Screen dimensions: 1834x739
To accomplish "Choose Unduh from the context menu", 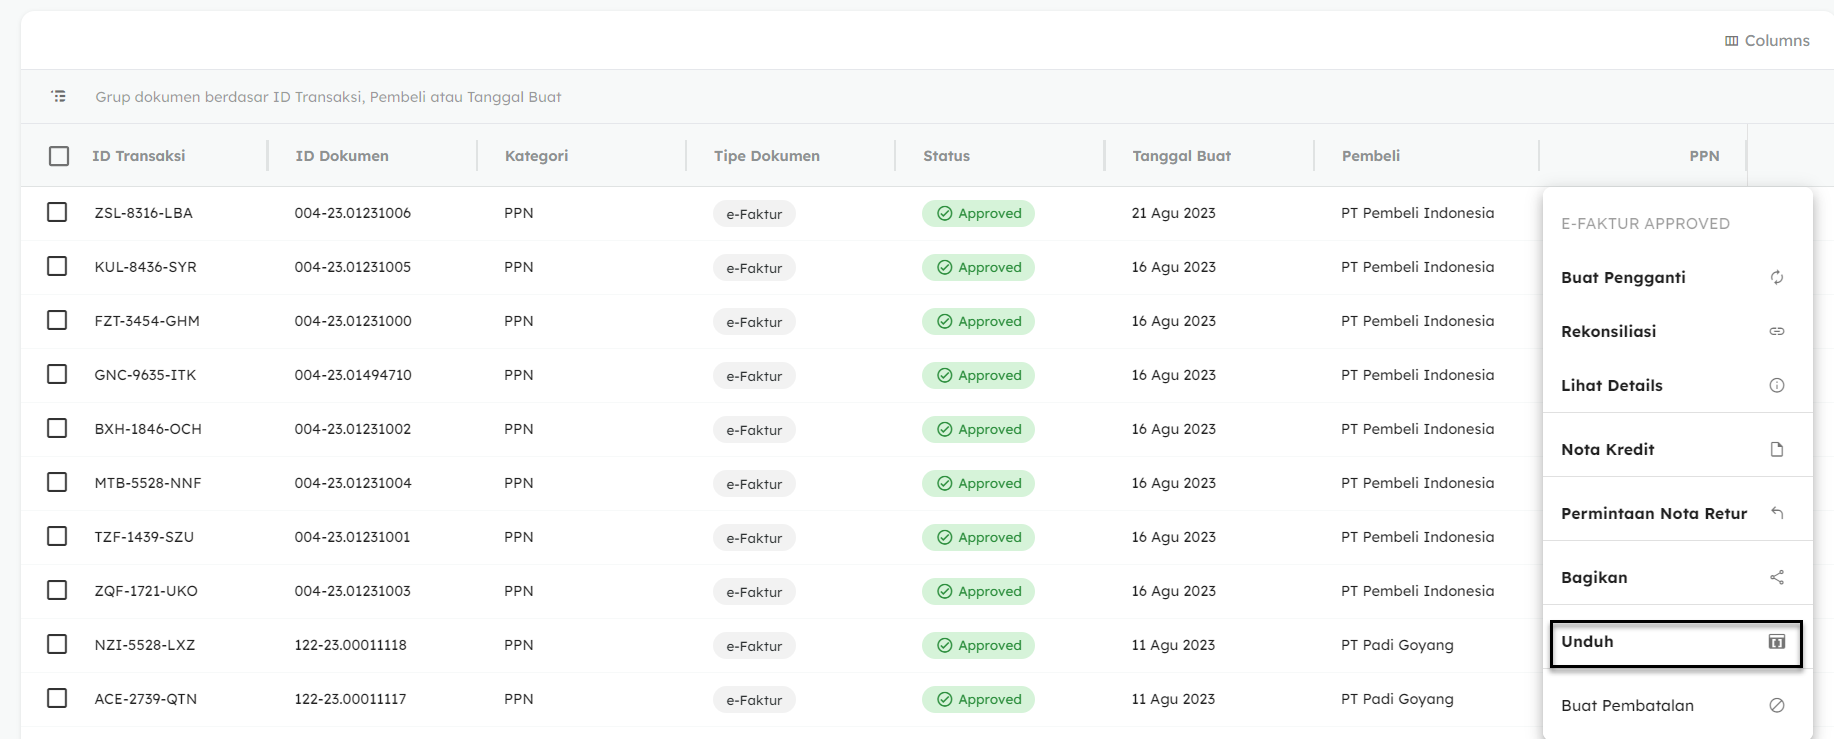I will tap(1587, 642).
